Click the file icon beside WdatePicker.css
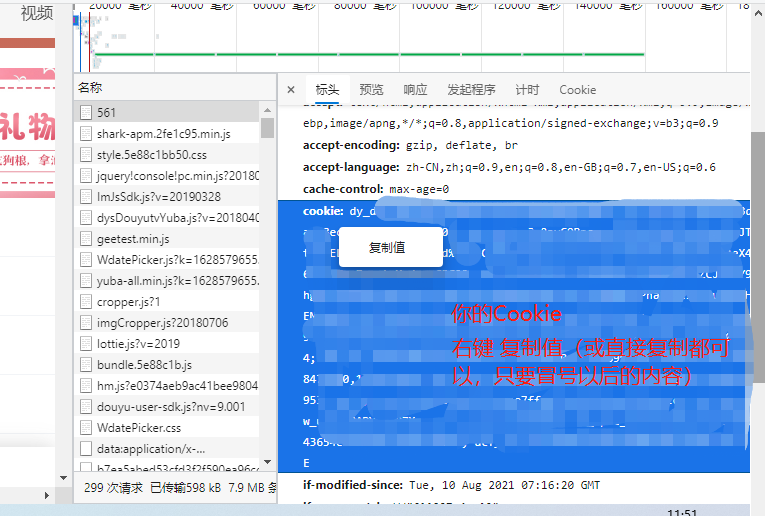 (x=86, y=428)
